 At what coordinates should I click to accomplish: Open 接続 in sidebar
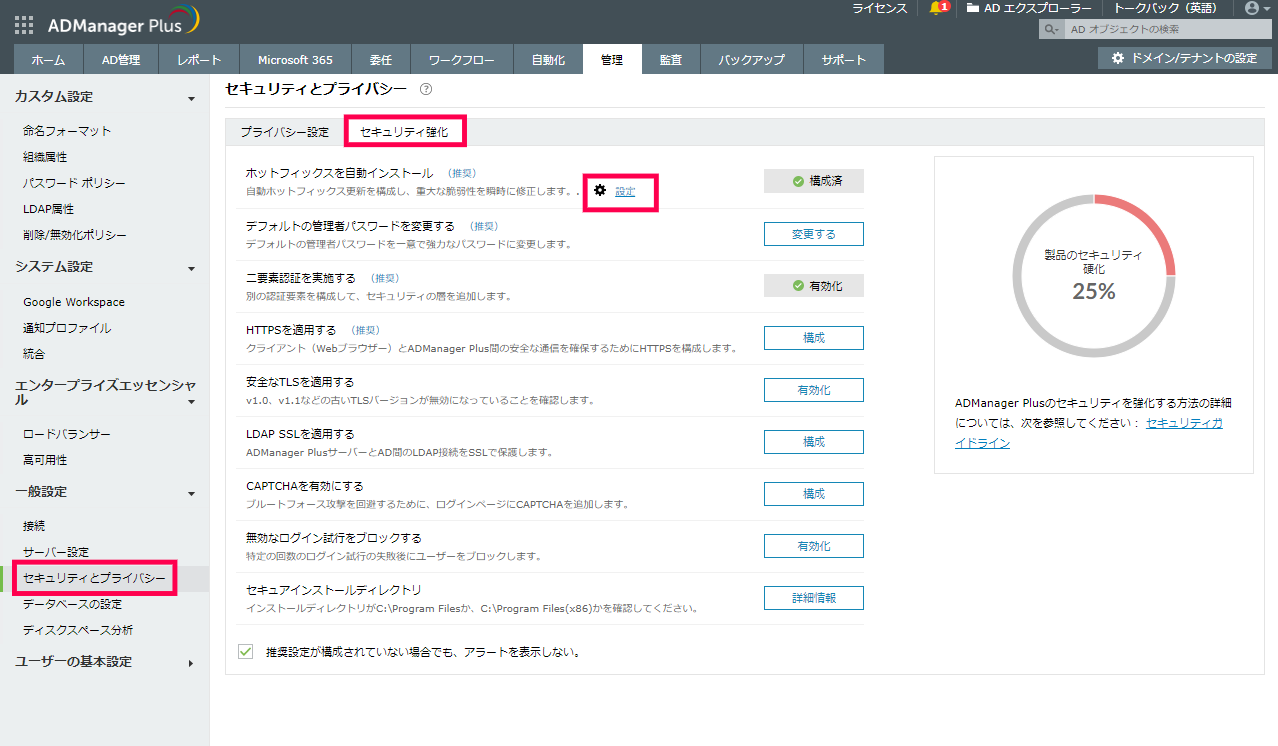(x=34, y=526)
